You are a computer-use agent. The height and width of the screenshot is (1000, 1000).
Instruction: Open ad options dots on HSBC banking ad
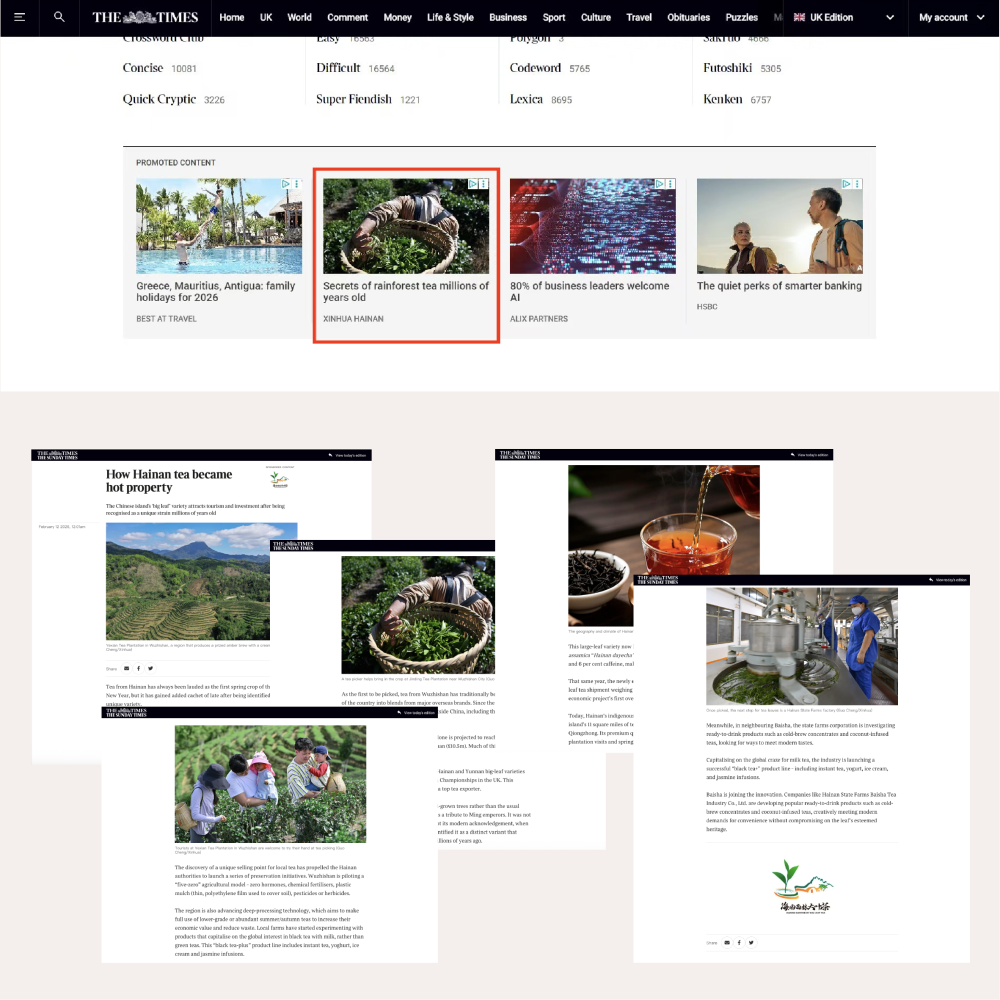point(857,185)
